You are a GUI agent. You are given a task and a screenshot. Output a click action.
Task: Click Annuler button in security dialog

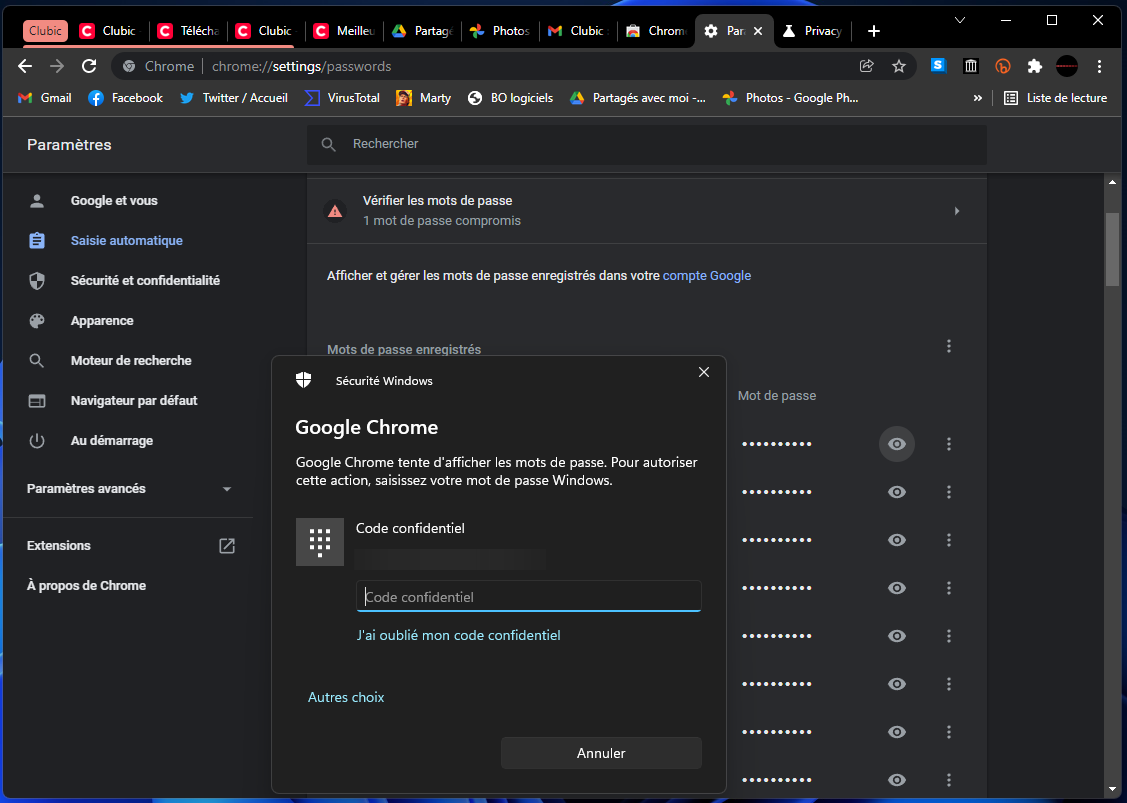pos(601,753)
